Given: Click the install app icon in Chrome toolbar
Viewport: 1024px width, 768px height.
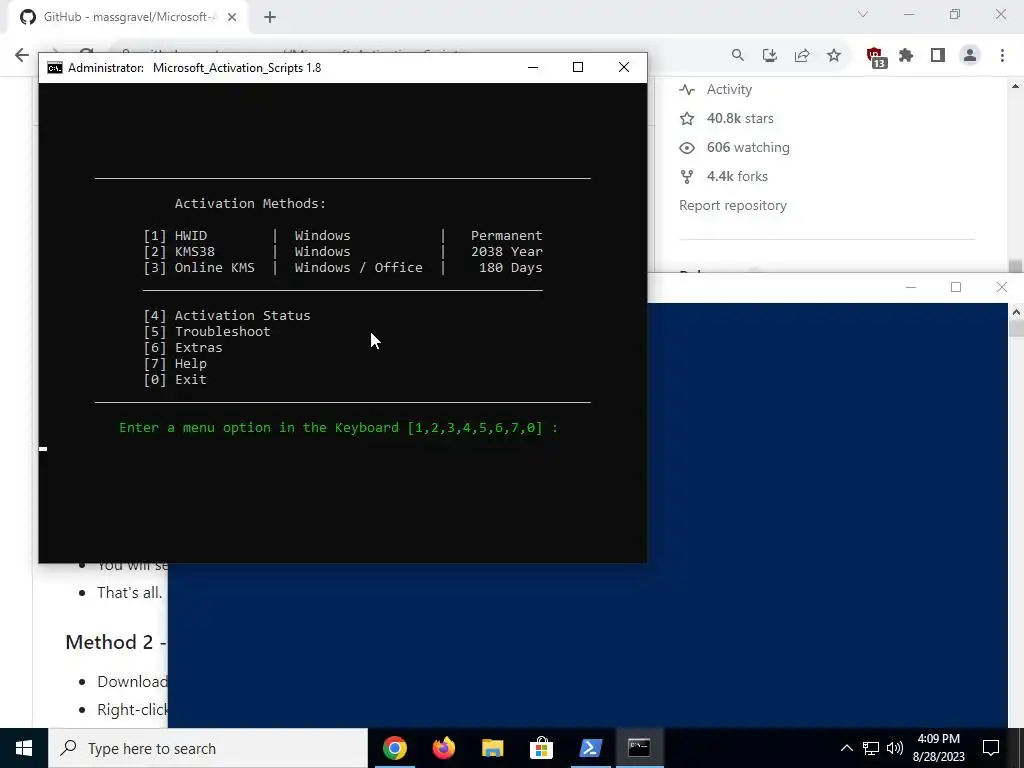Looking at the screenshot, I should click(769, 56).
